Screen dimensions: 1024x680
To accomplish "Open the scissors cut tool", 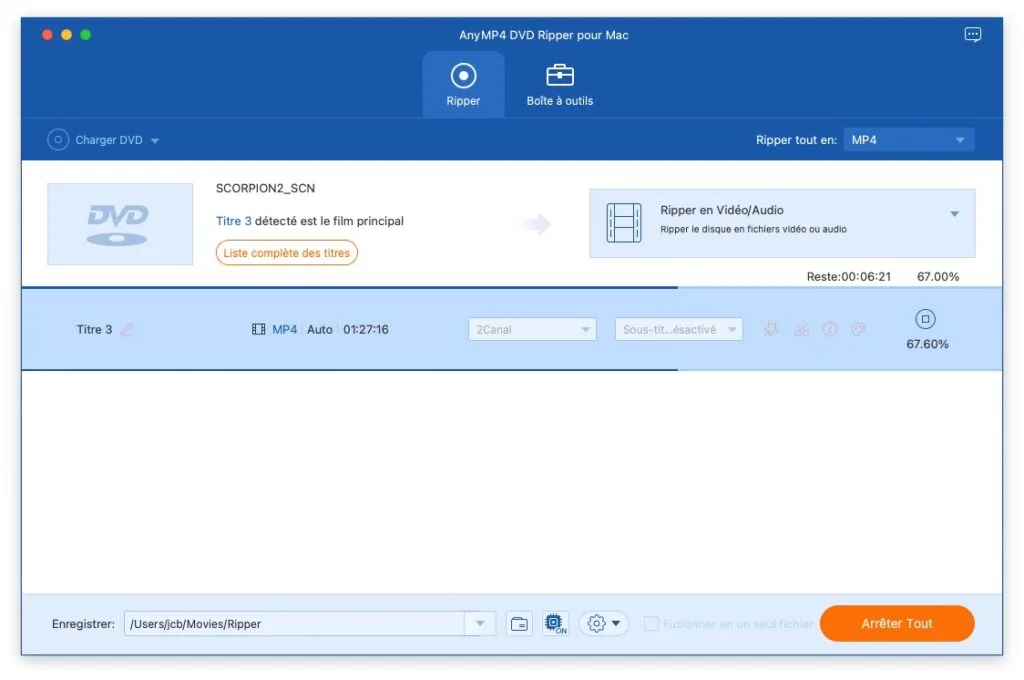I will (x=801, y=330).
